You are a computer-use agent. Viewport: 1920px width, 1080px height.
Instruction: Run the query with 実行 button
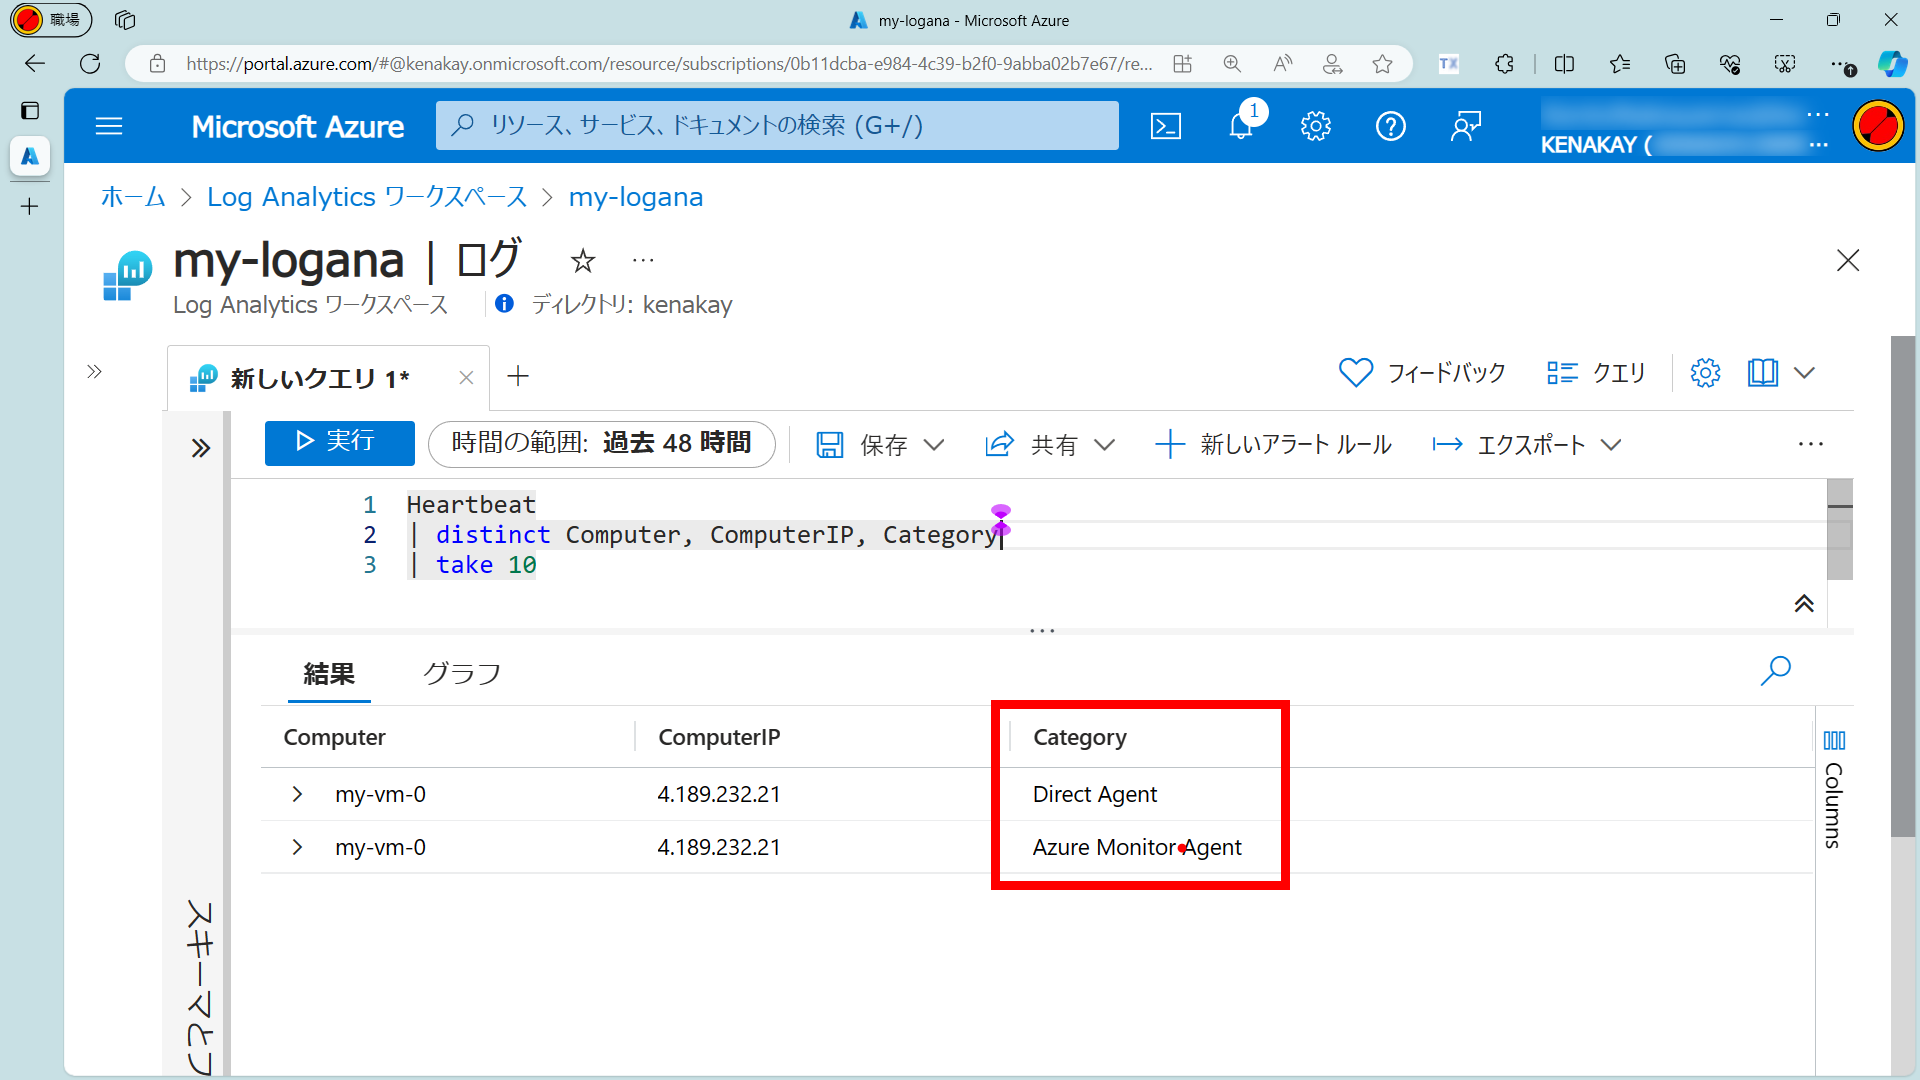point(339,442)
